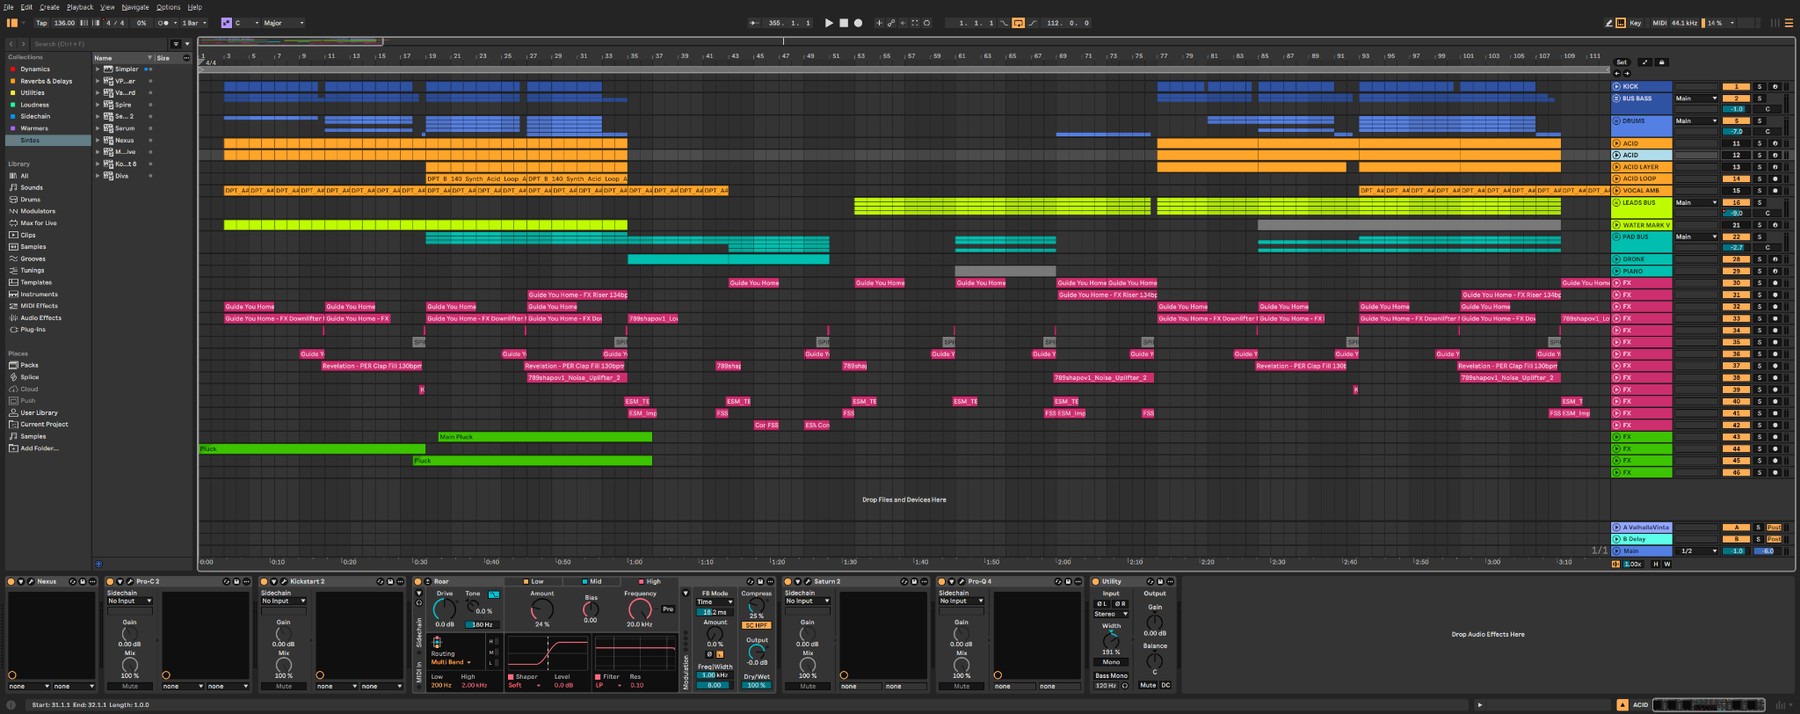This screenshot has height=714, width=1800.
Task: Click the browser toggle orange icon
Action: pos(12,23)
